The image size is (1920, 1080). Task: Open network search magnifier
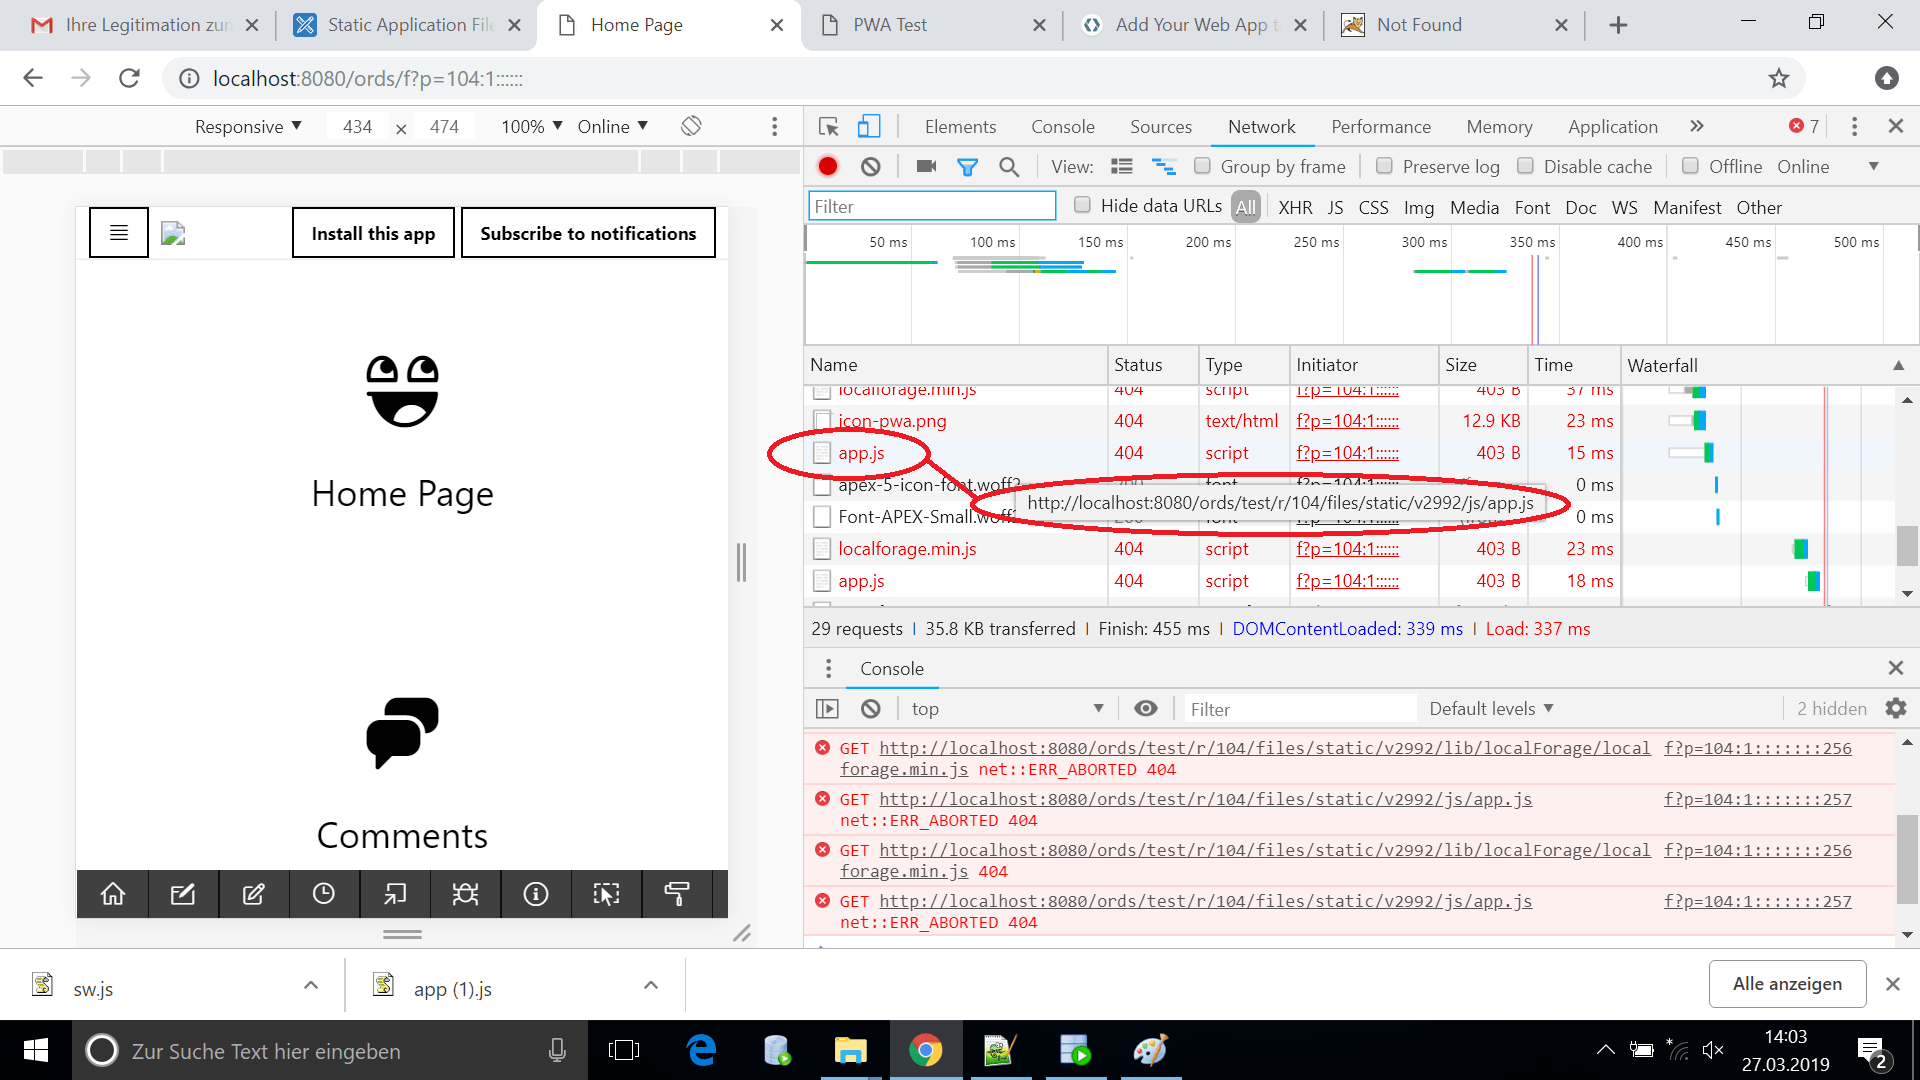[1009, 167]
